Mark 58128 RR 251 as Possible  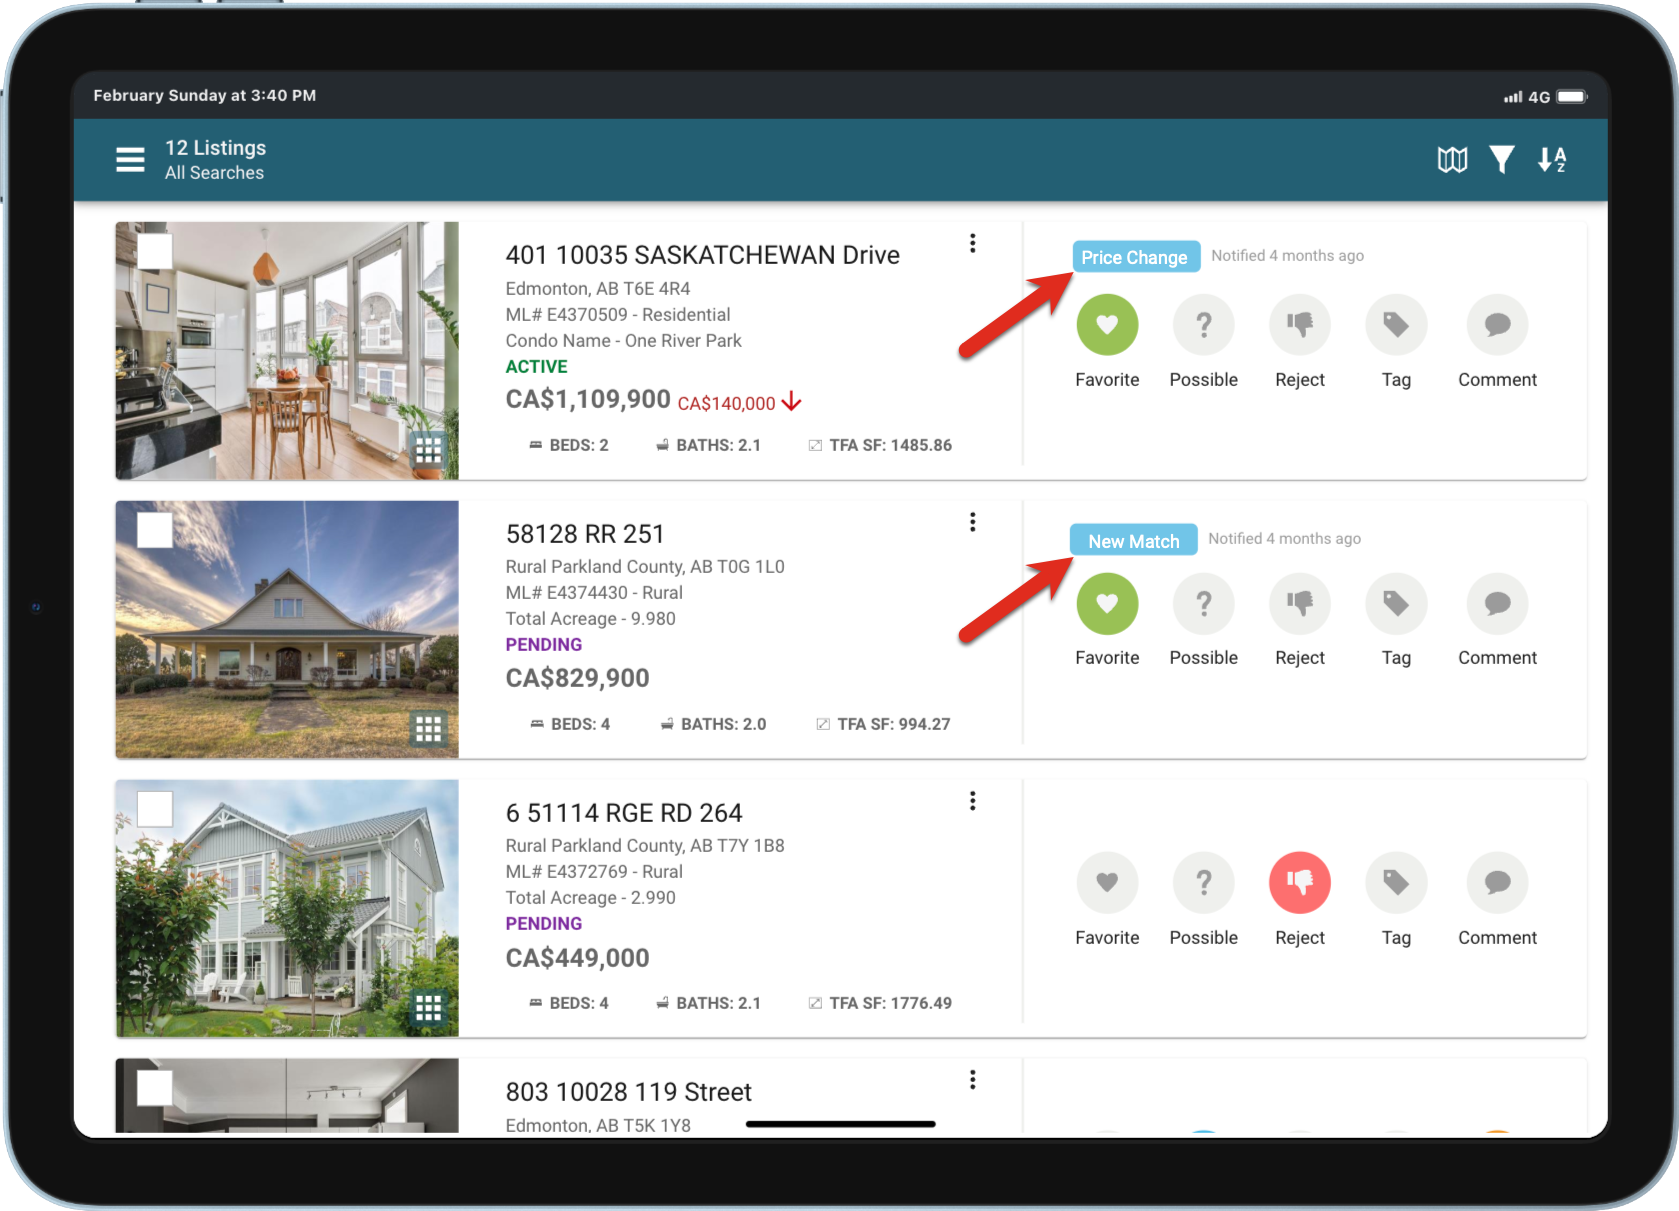pos(1203,604)
